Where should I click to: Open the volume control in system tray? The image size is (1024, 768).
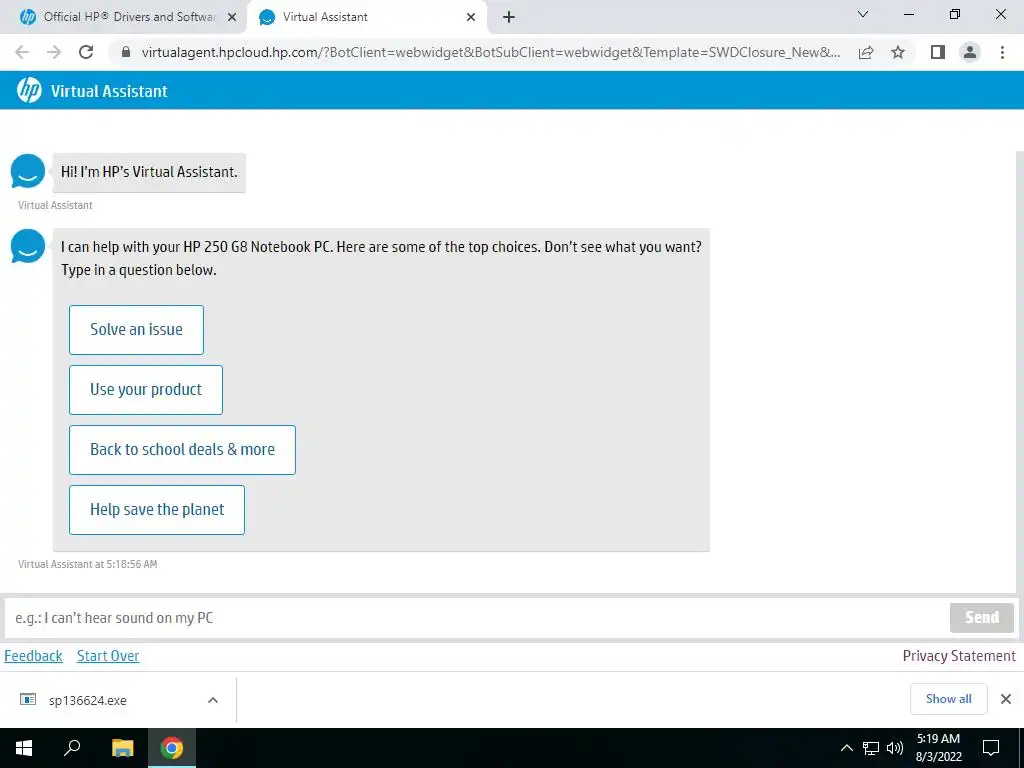click(x=895, y=748)
